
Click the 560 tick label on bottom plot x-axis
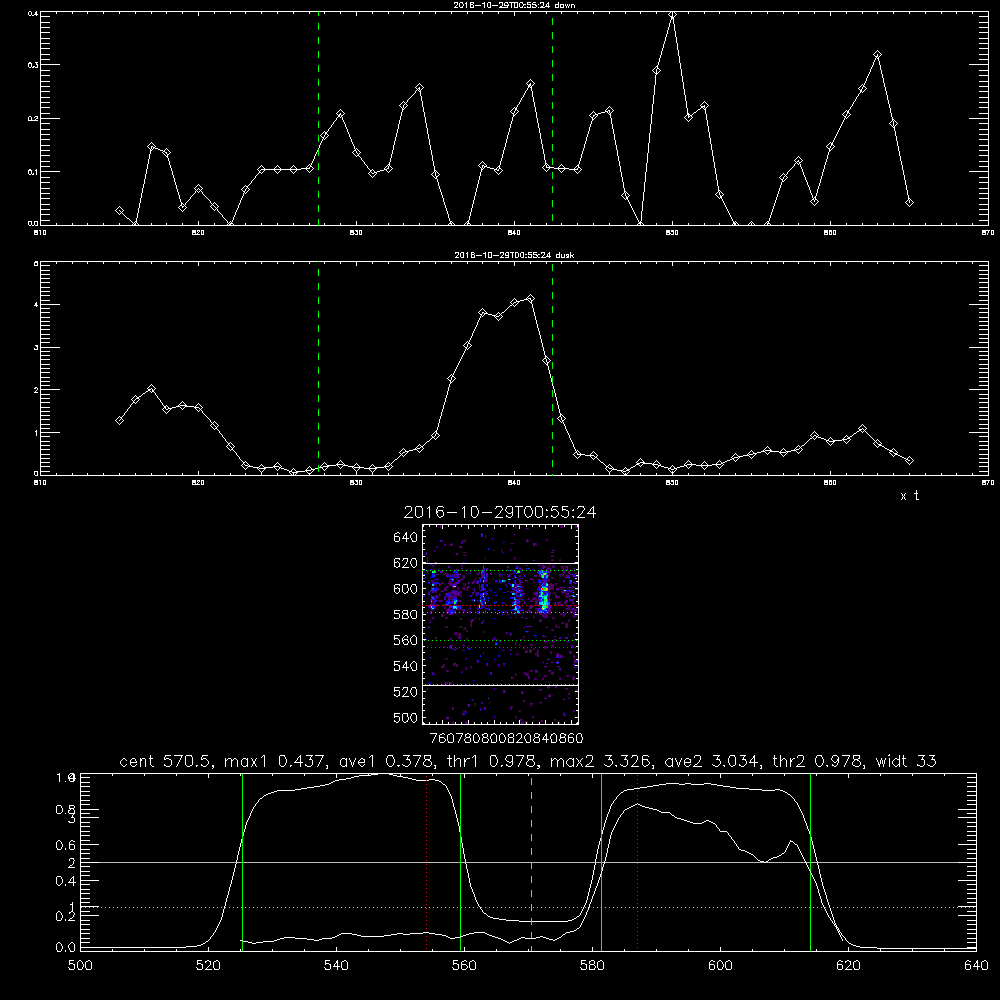(464, 966)
